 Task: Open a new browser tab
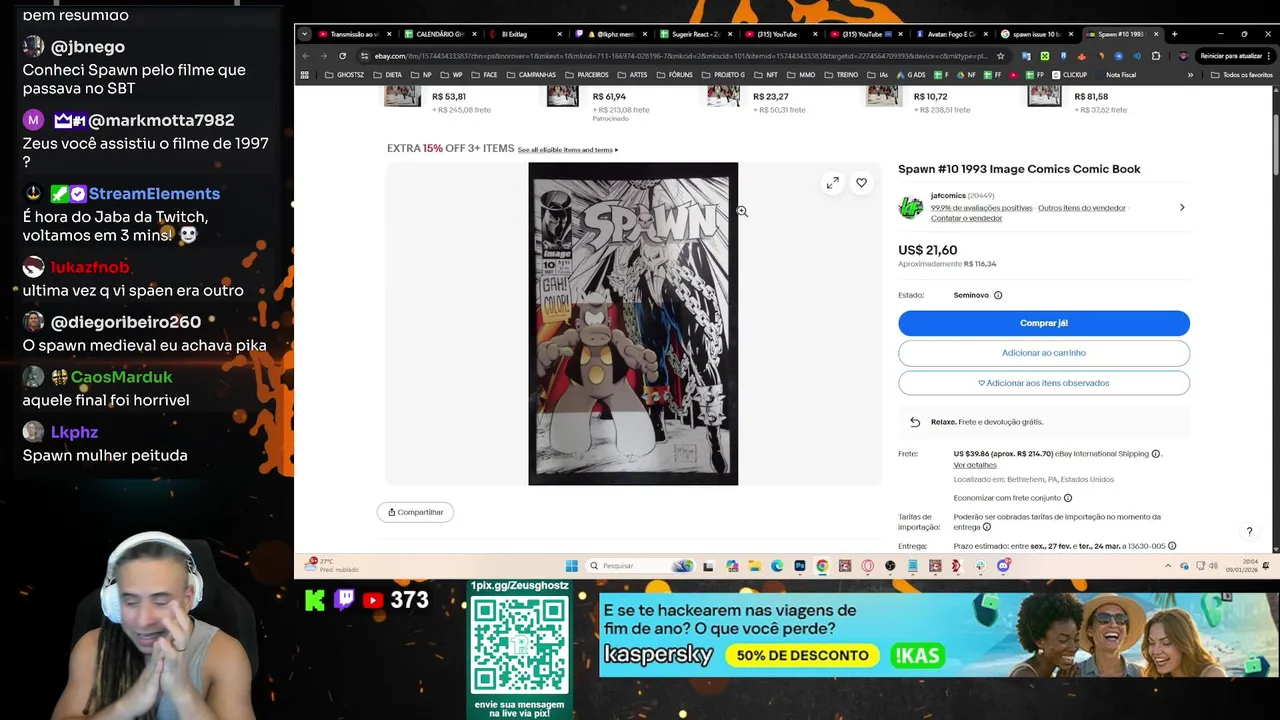point(1174,34)
